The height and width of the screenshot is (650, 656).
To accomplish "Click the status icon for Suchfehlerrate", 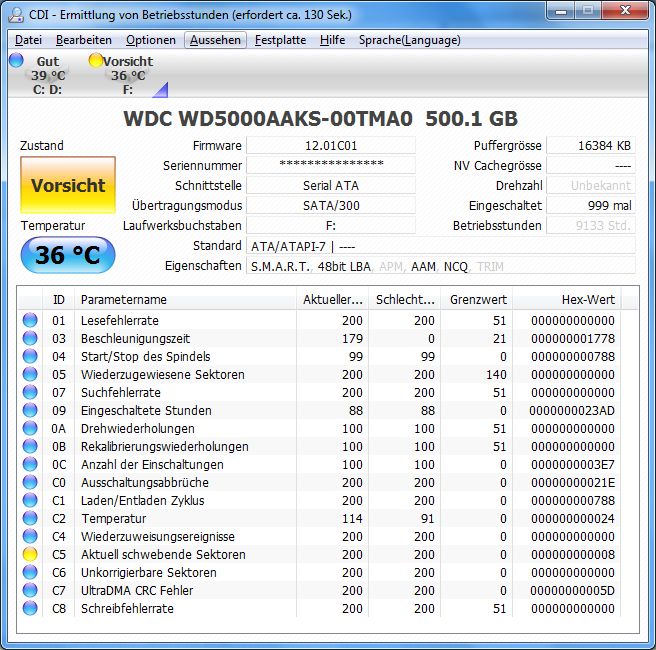I will (x=30, y=392).
